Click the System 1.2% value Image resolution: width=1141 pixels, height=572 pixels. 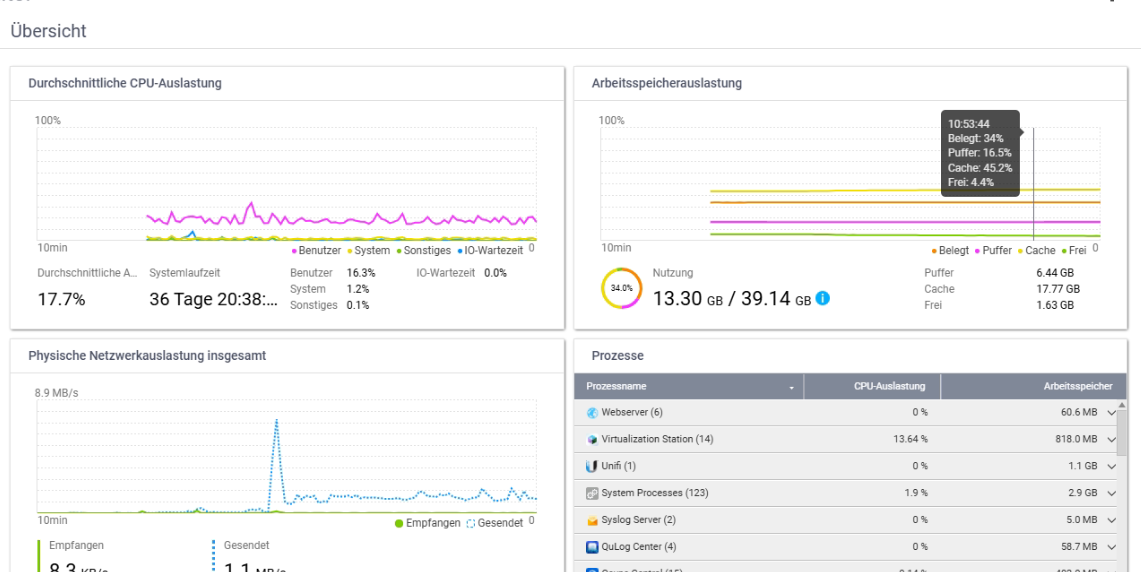358,289
